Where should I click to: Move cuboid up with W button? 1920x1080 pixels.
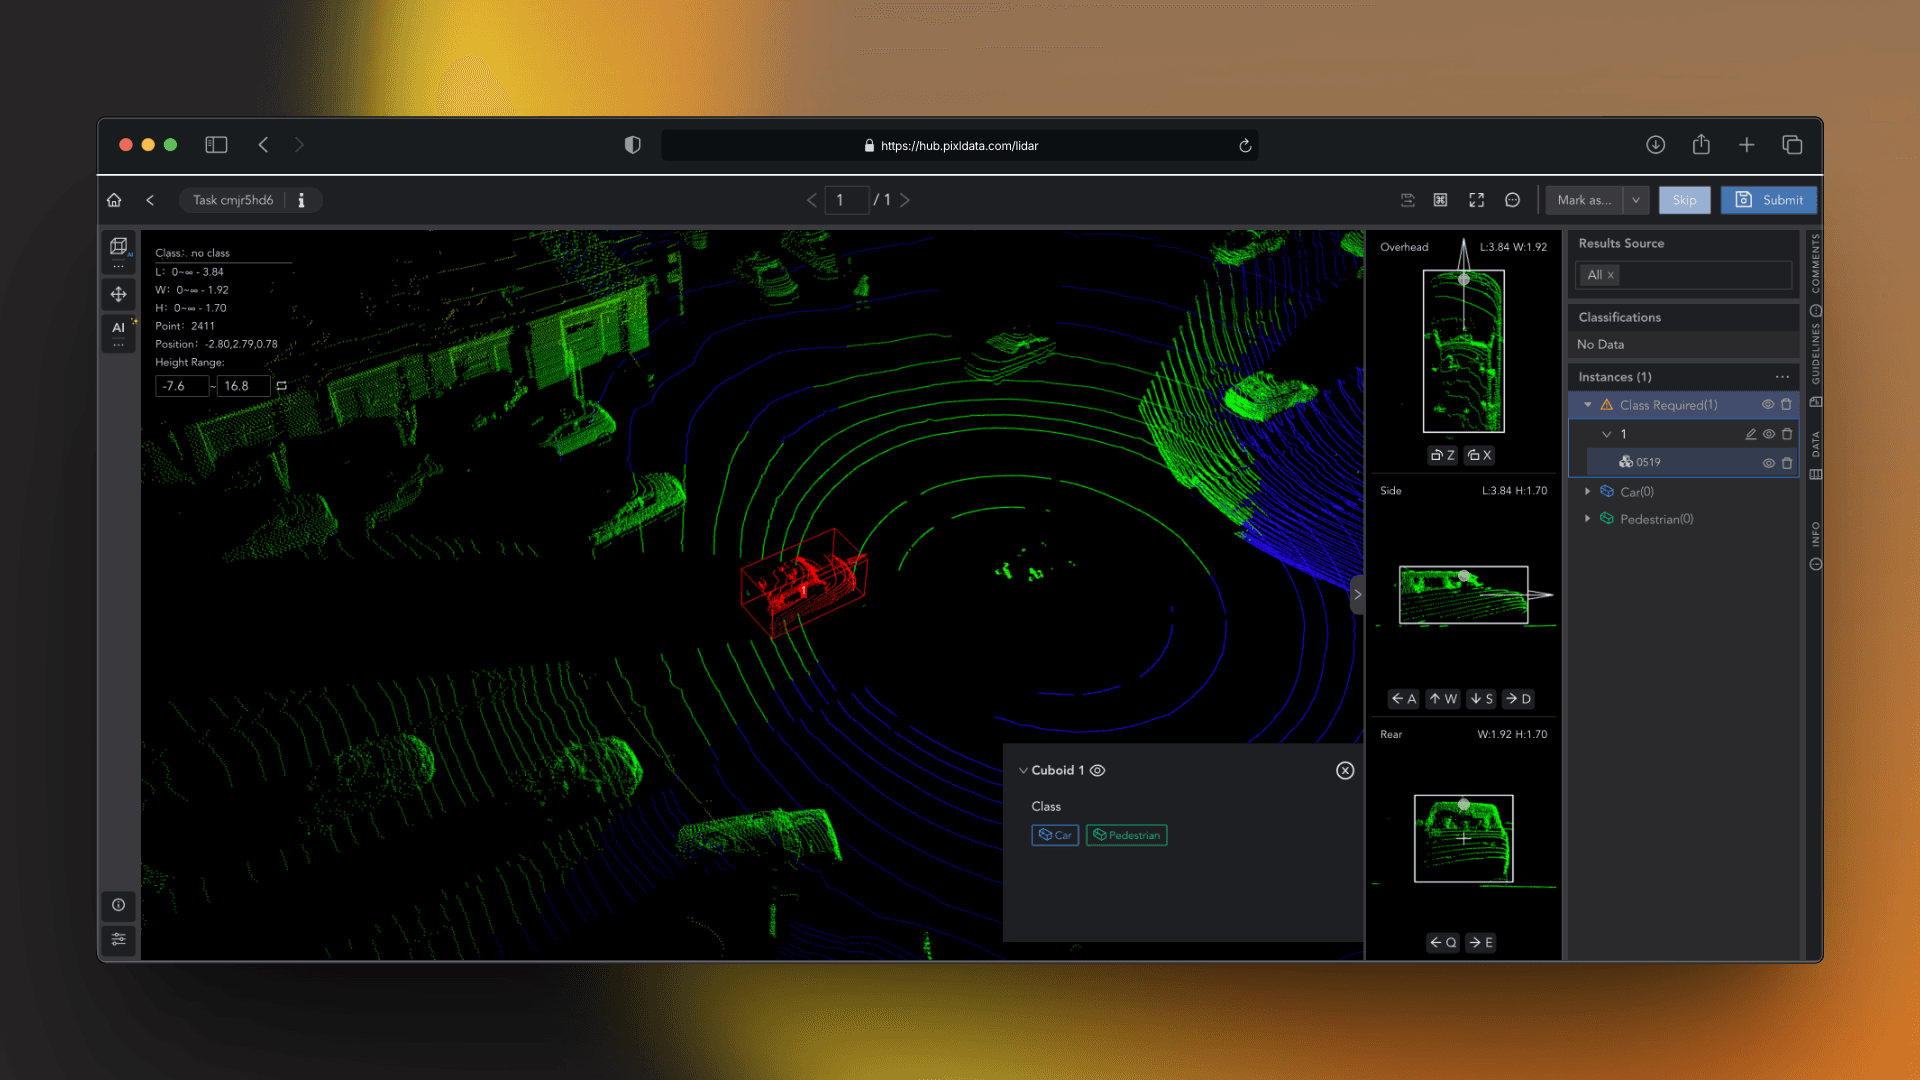point(1442,699)
